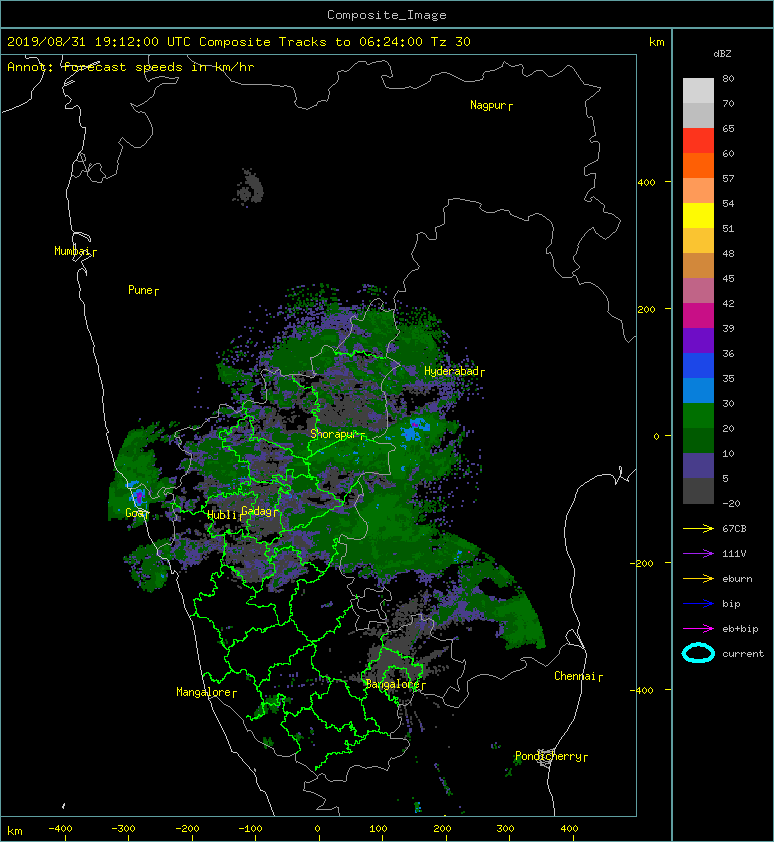Viewport: 774px width, 842px height.
Task: Click the 300 tick on horizontal axis
Action: [x=505, y=829]
